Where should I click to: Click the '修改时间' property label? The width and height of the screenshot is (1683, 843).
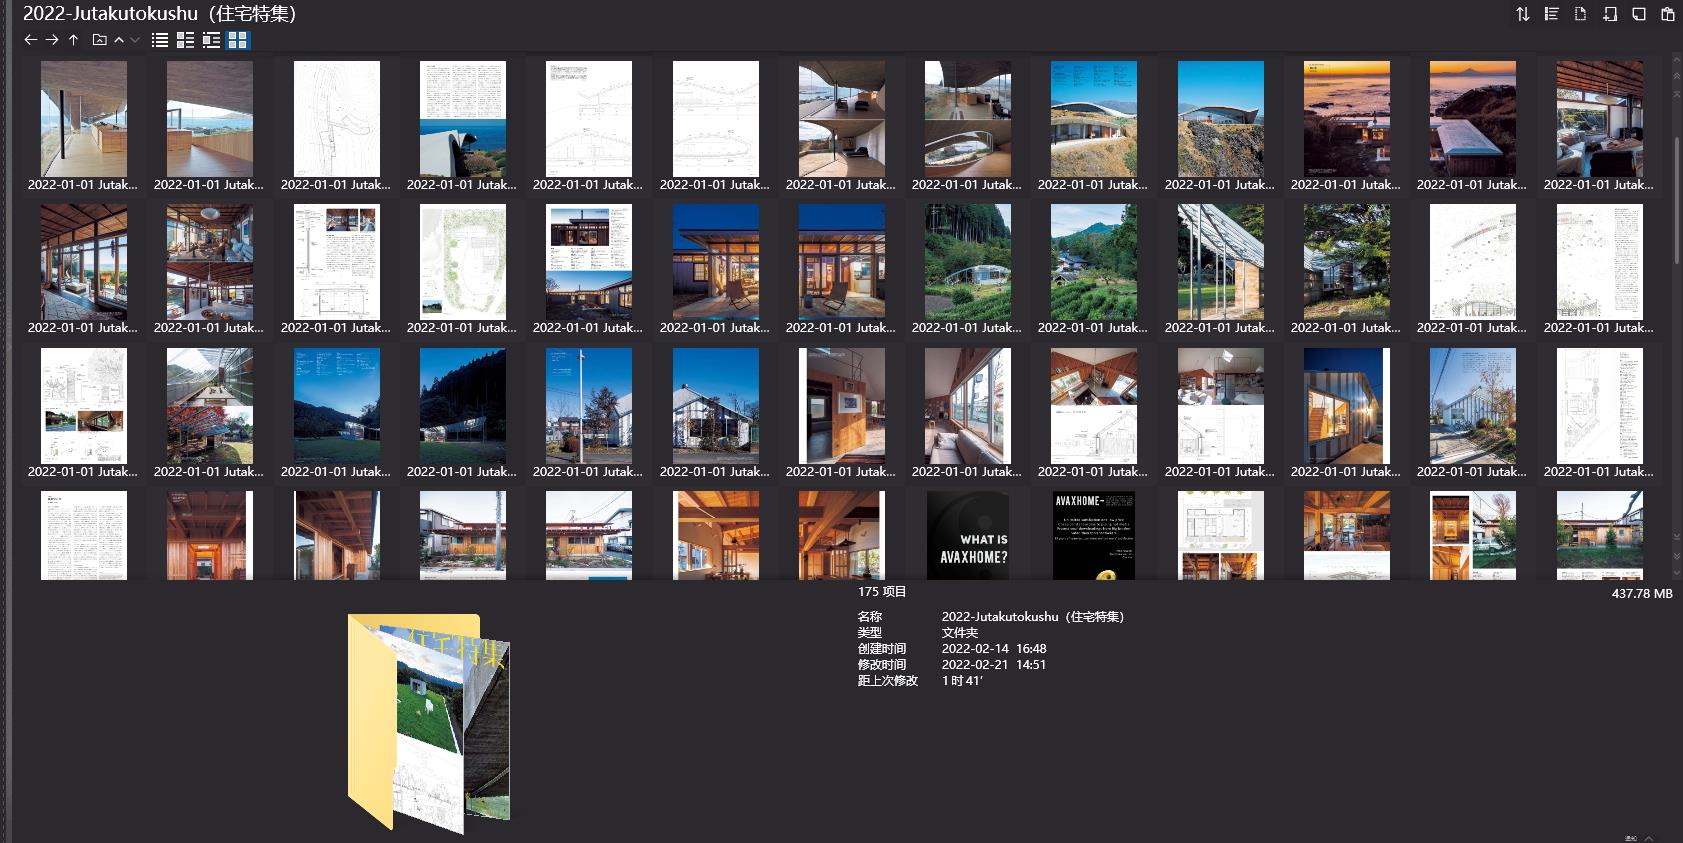click(x=882, y=665)
